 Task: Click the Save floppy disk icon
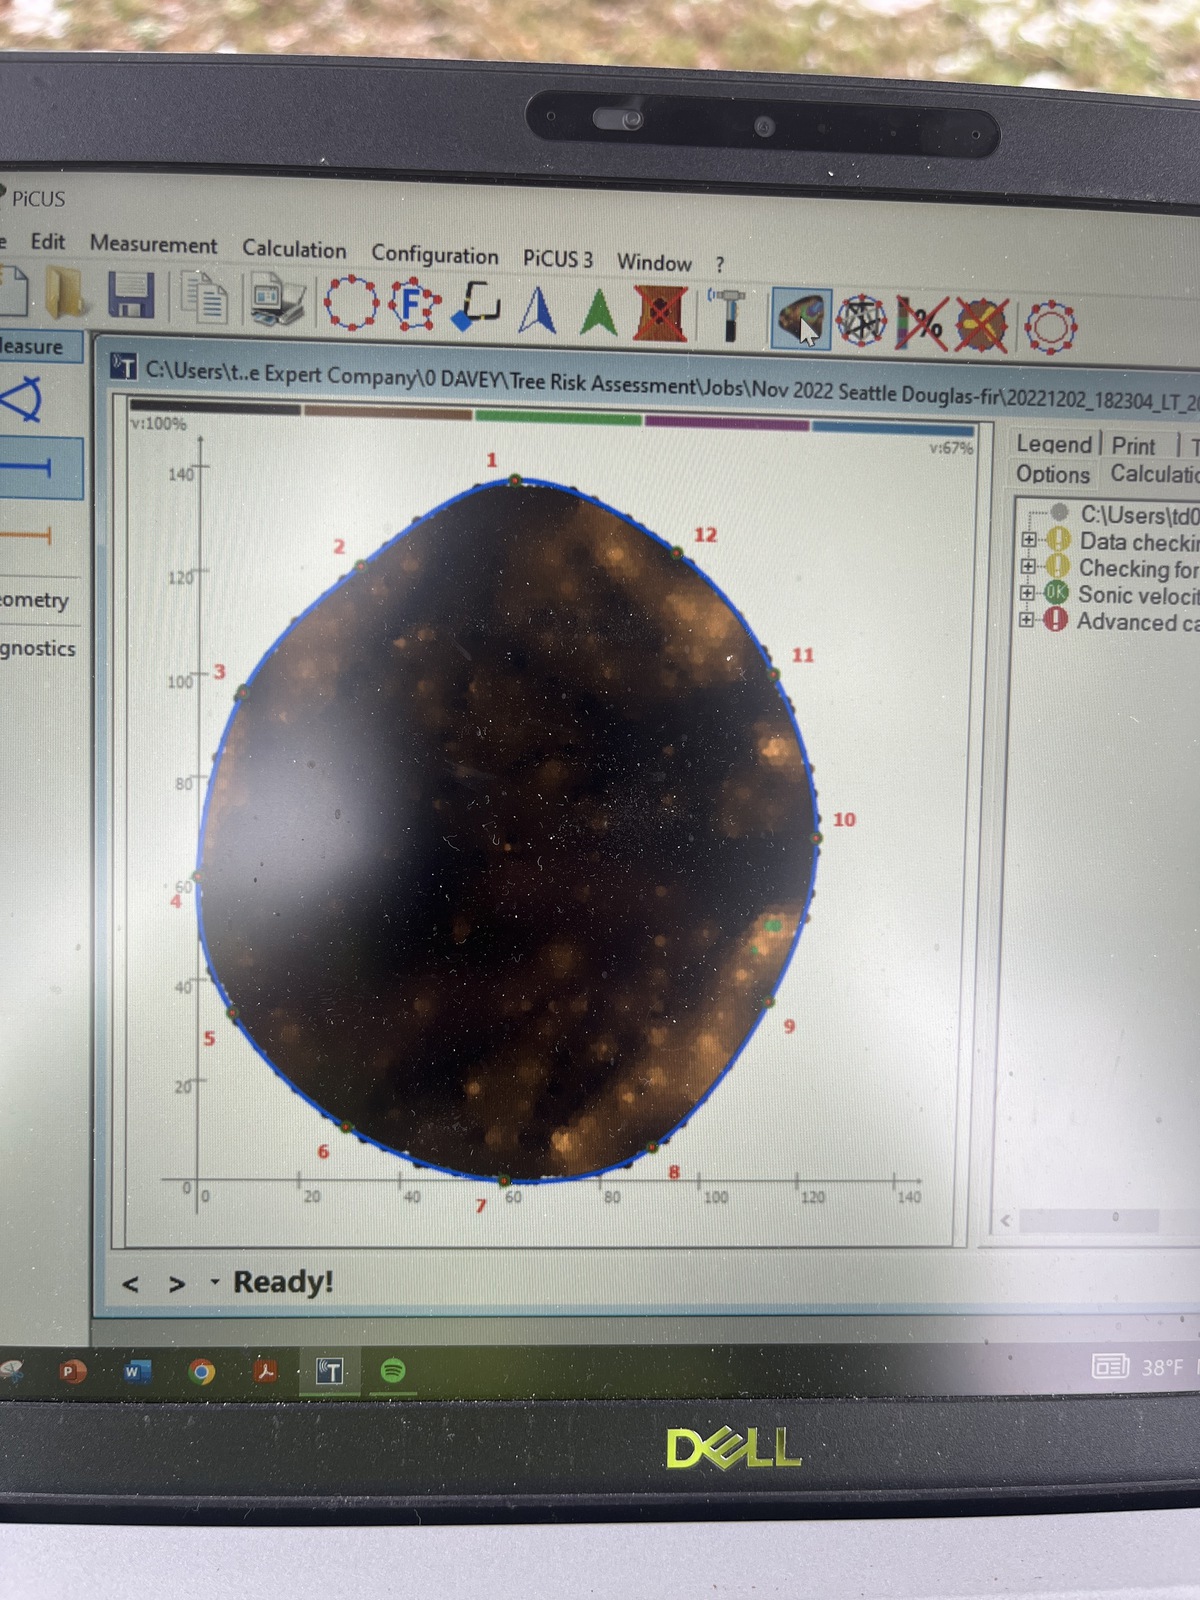tap(130, 296)
